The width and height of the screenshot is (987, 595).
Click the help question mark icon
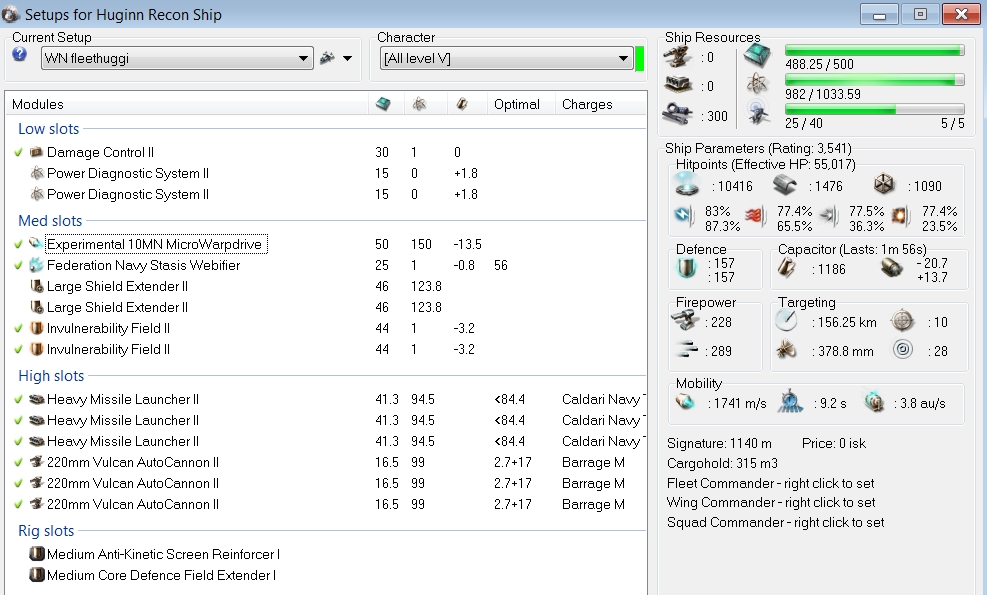(x=20, y=55)
